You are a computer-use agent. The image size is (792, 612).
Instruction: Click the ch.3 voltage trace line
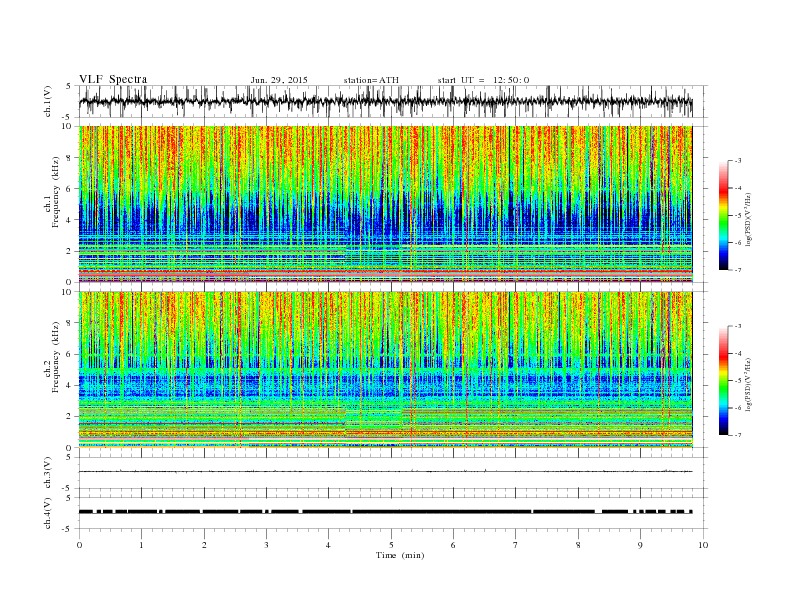[x=385, y=472]
